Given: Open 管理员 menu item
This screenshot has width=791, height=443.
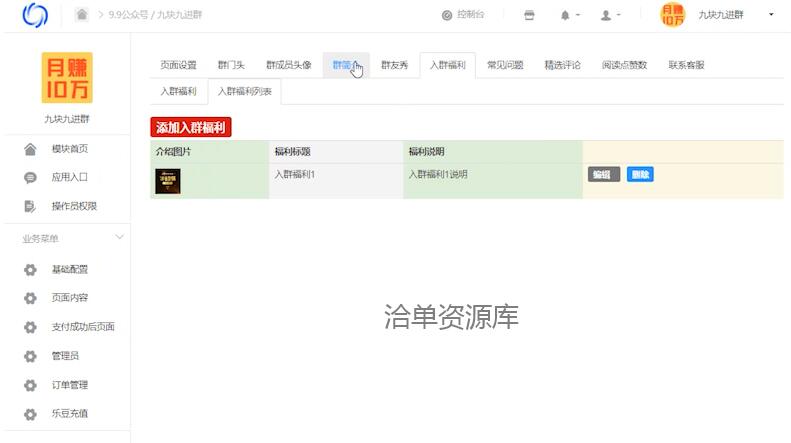Looking at the screenshot, I should pyautogui.click(x=65, y=356).
